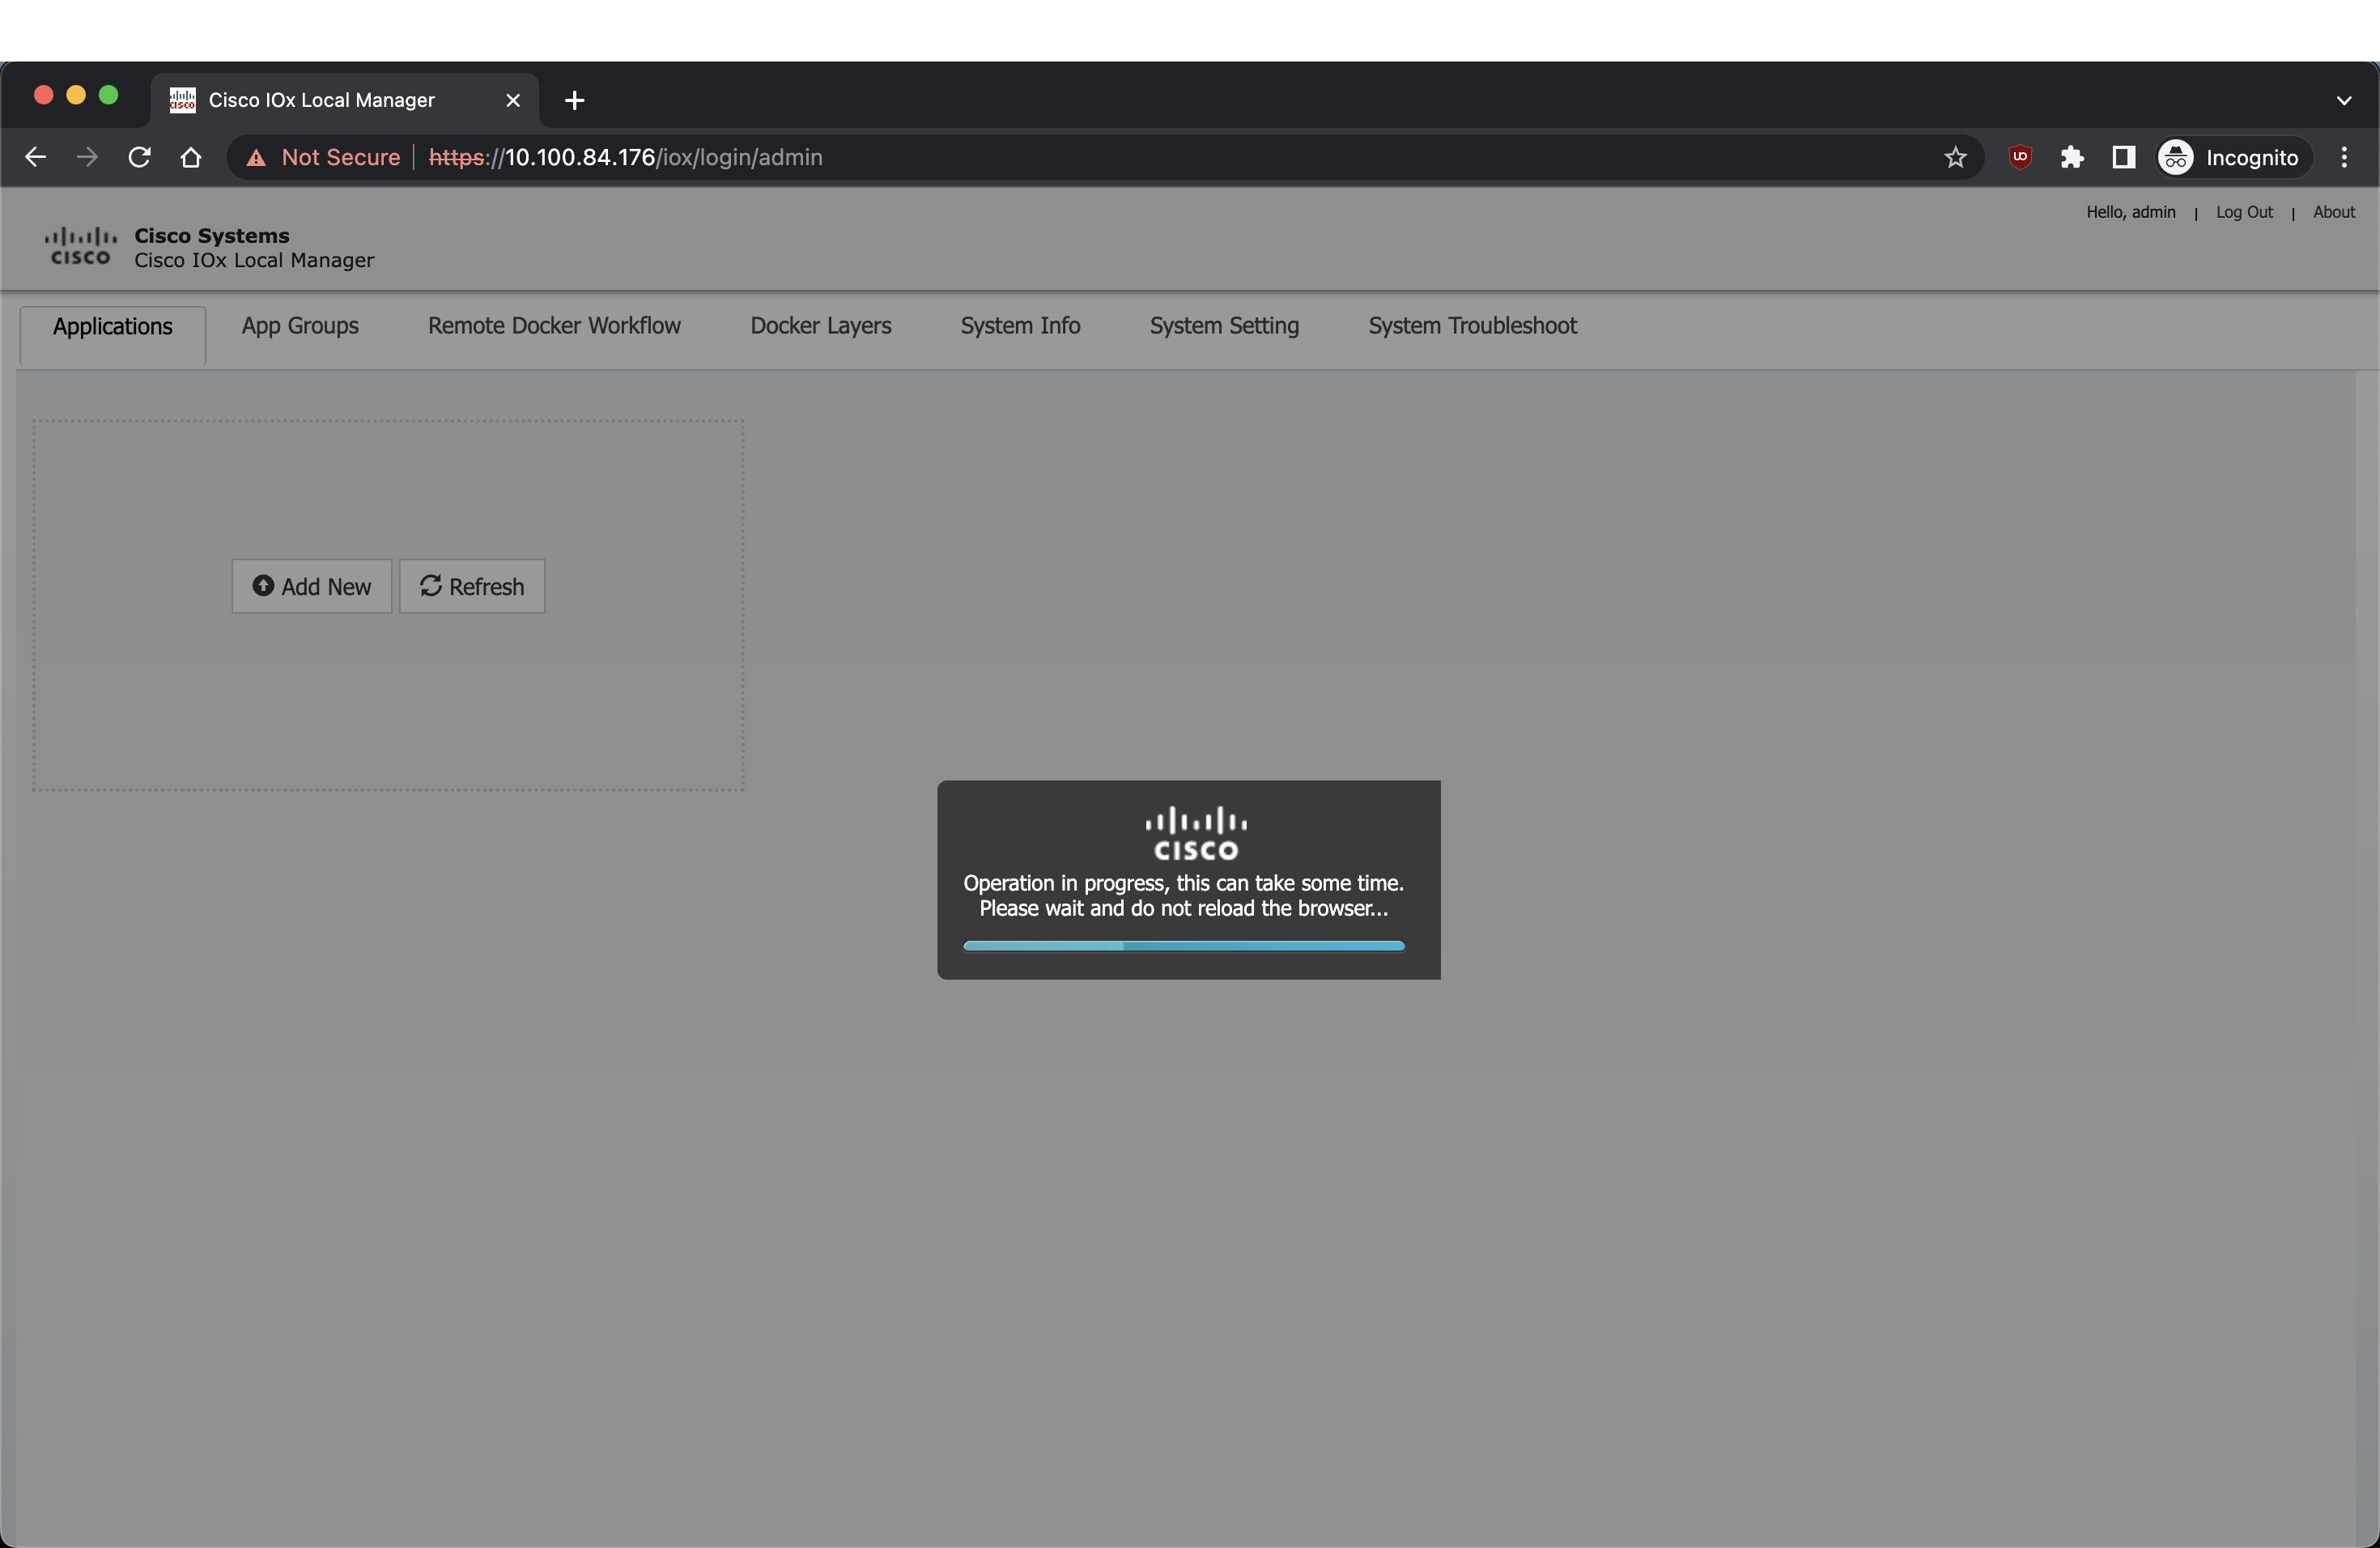Open the uBlock shield extension icon
This screenshot has height=1548, width=2380.
click(2020, 157)
